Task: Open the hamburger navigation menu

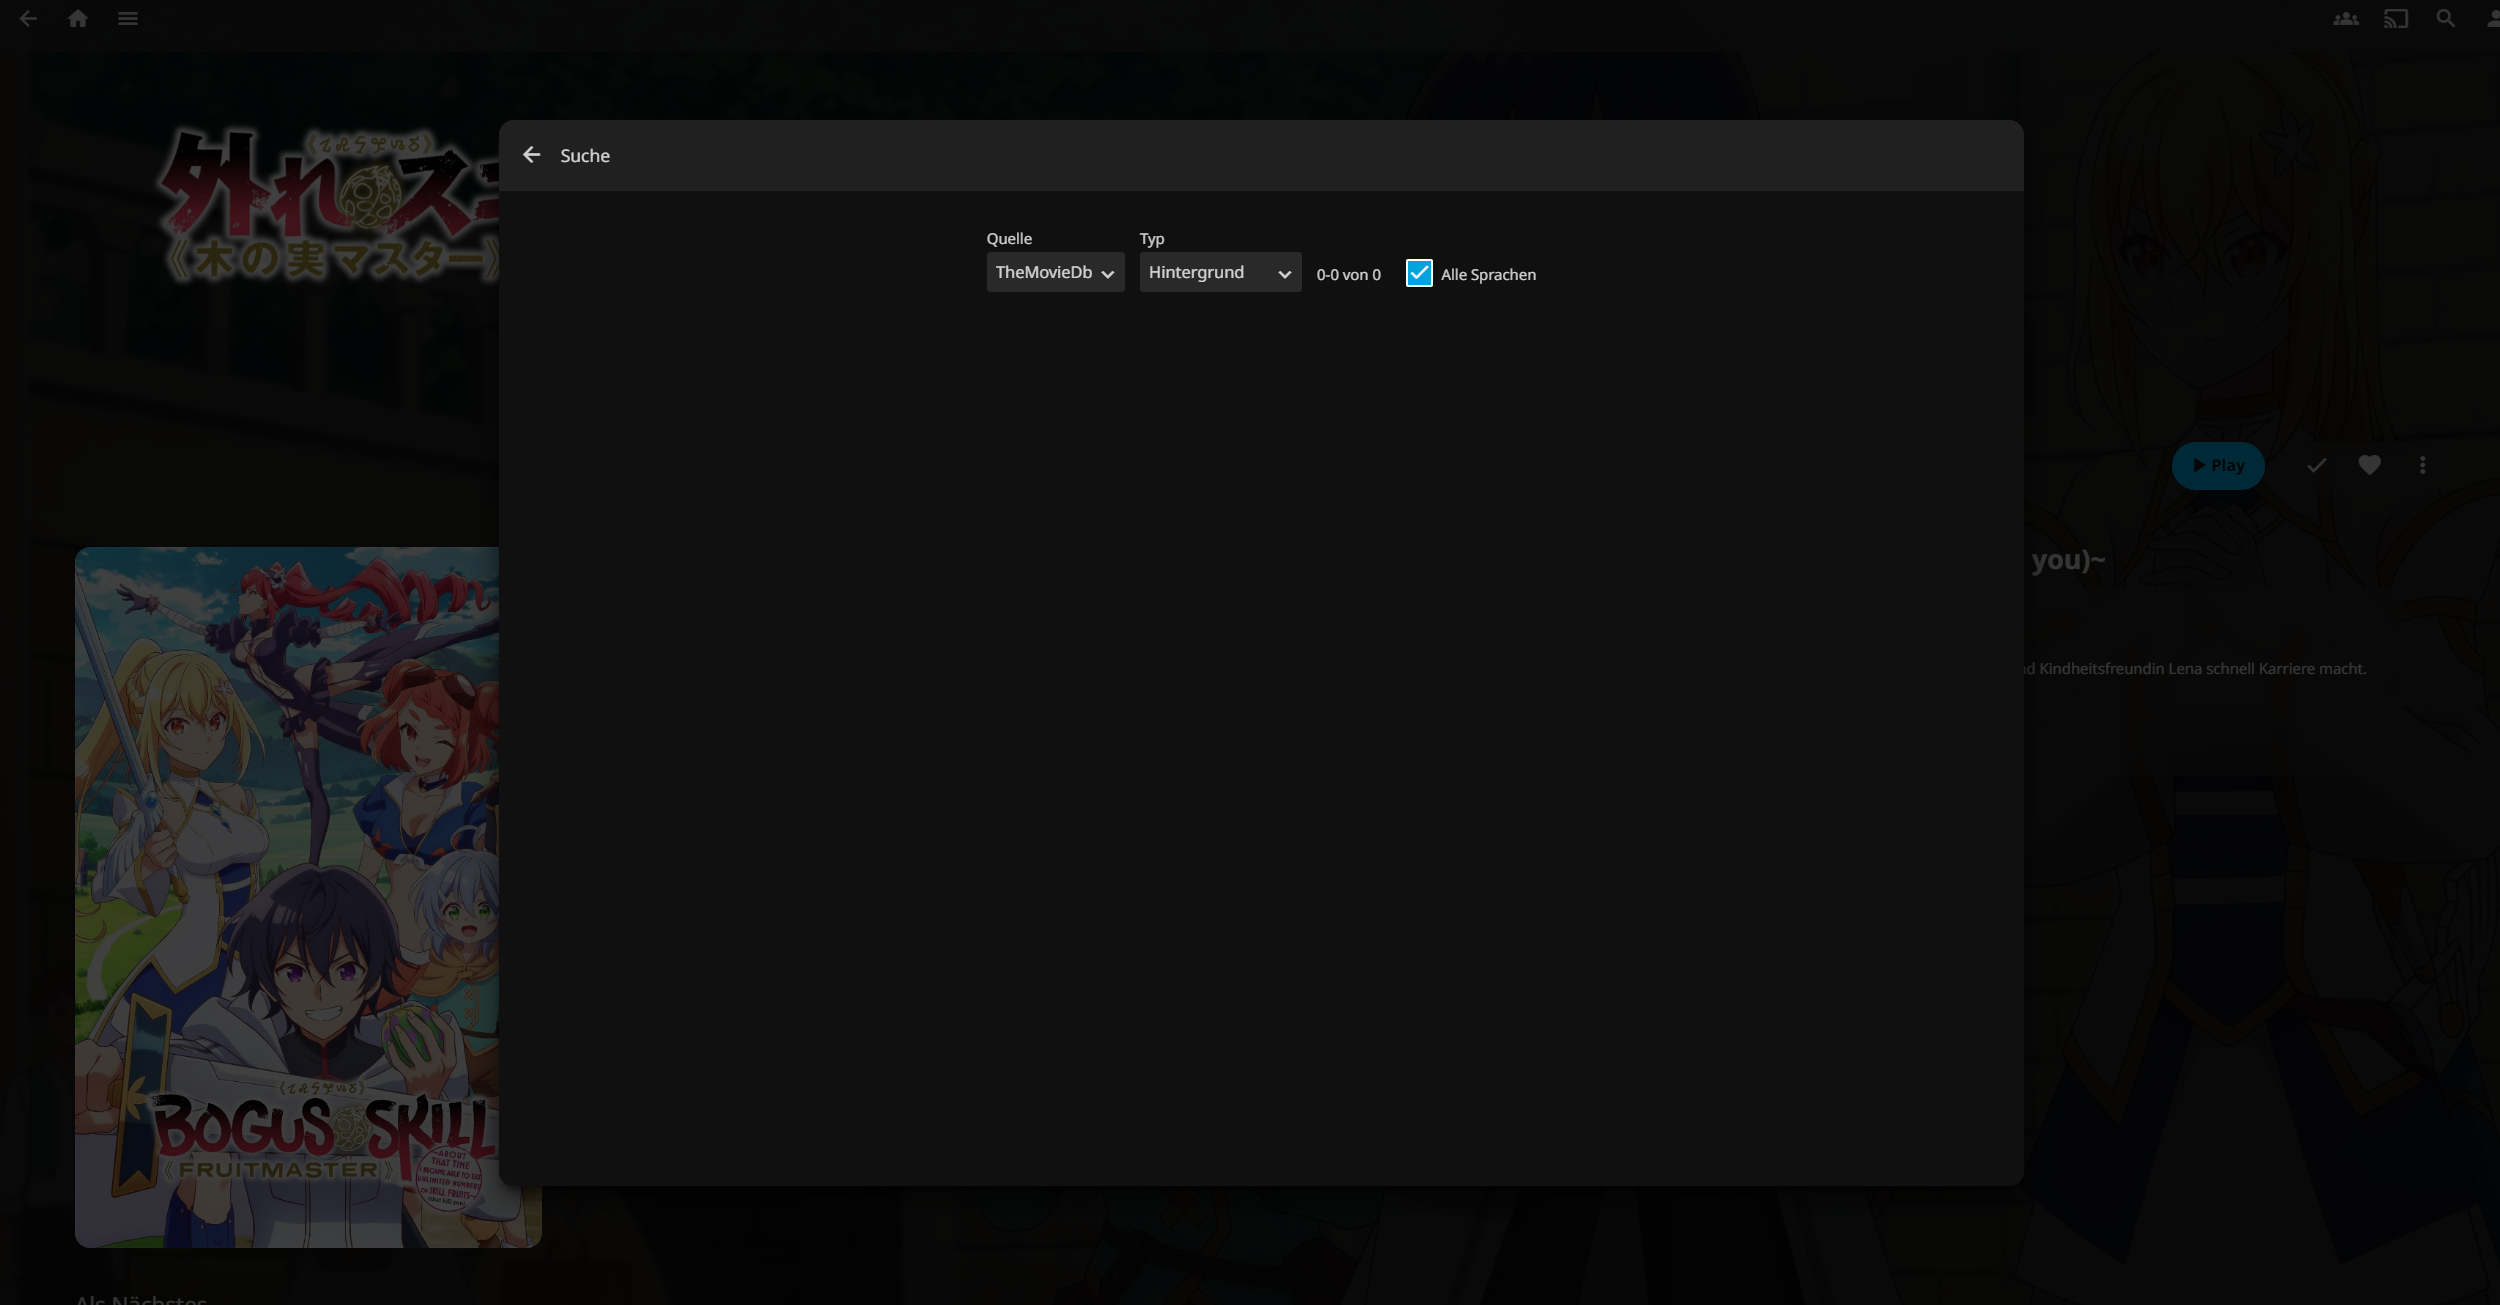Action: pyautogui.click(x=128, y=19)
